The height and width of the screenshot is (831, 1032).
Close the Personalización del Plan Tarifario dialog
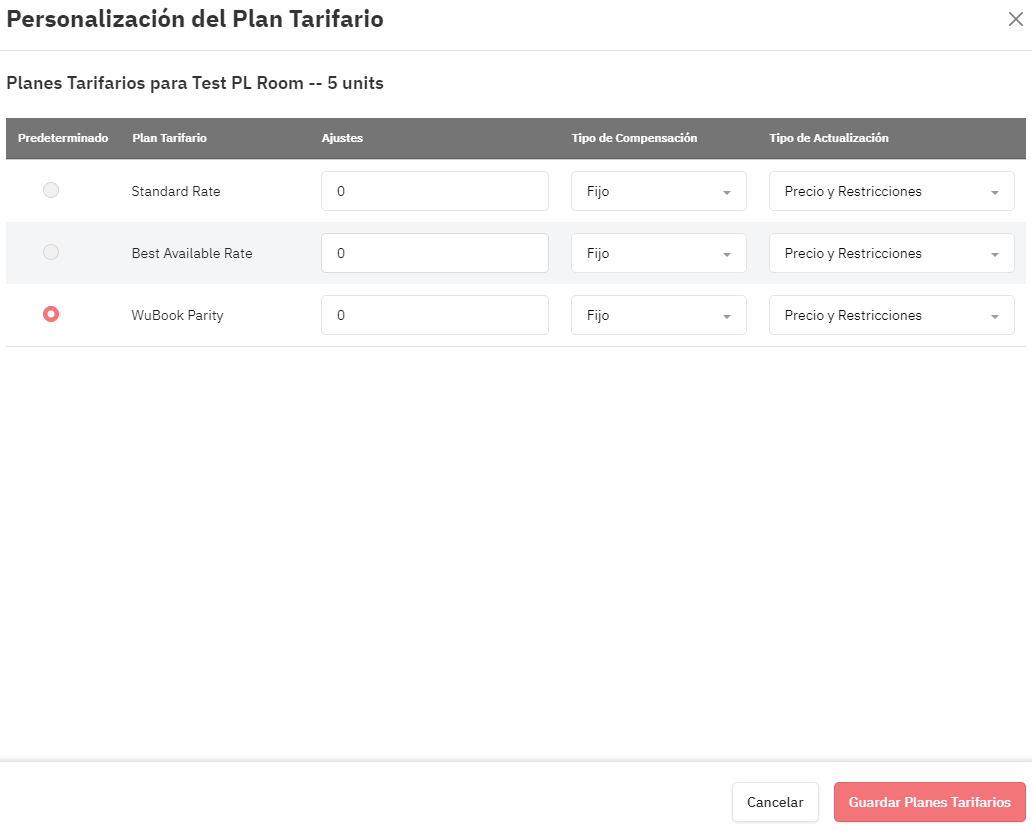click(x=1016, y=19)
